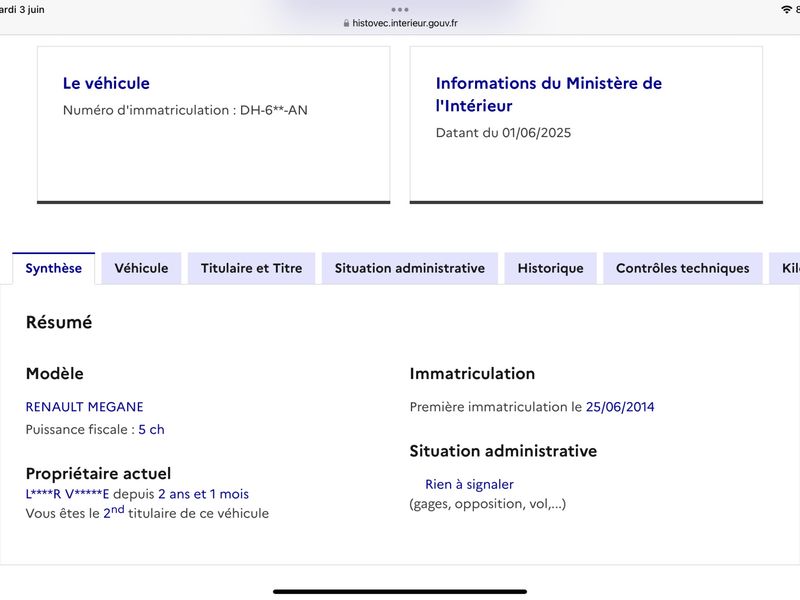This screenshot has height=600, width=800.
Task: Click the Rien à signaler status
Action: (x=469, y=484)
